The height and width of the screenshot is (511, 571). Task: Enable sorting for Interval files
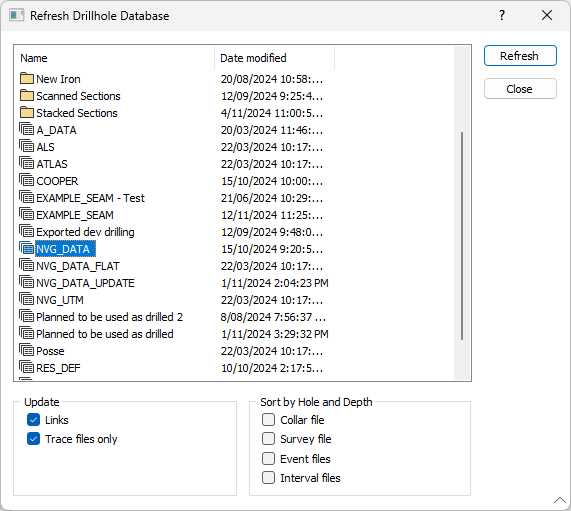point(268,477)
